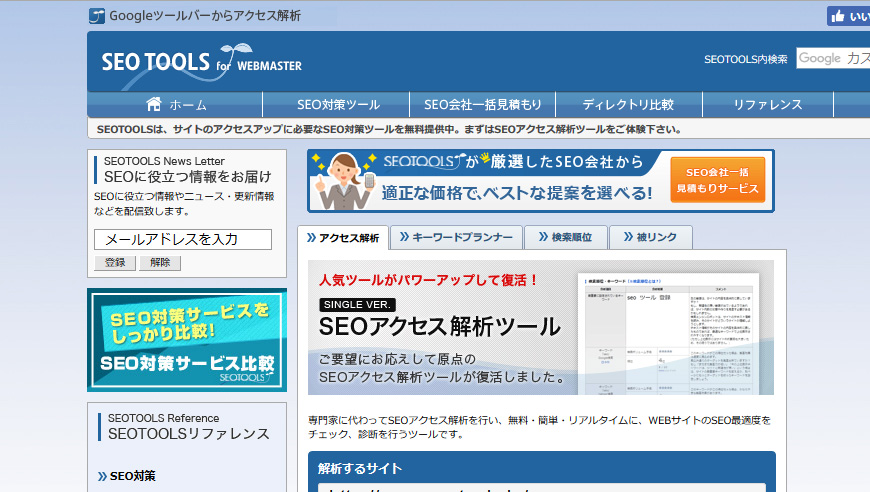
Task: Click the メールアドレスを入力 email field
Action: pos(183,239)
